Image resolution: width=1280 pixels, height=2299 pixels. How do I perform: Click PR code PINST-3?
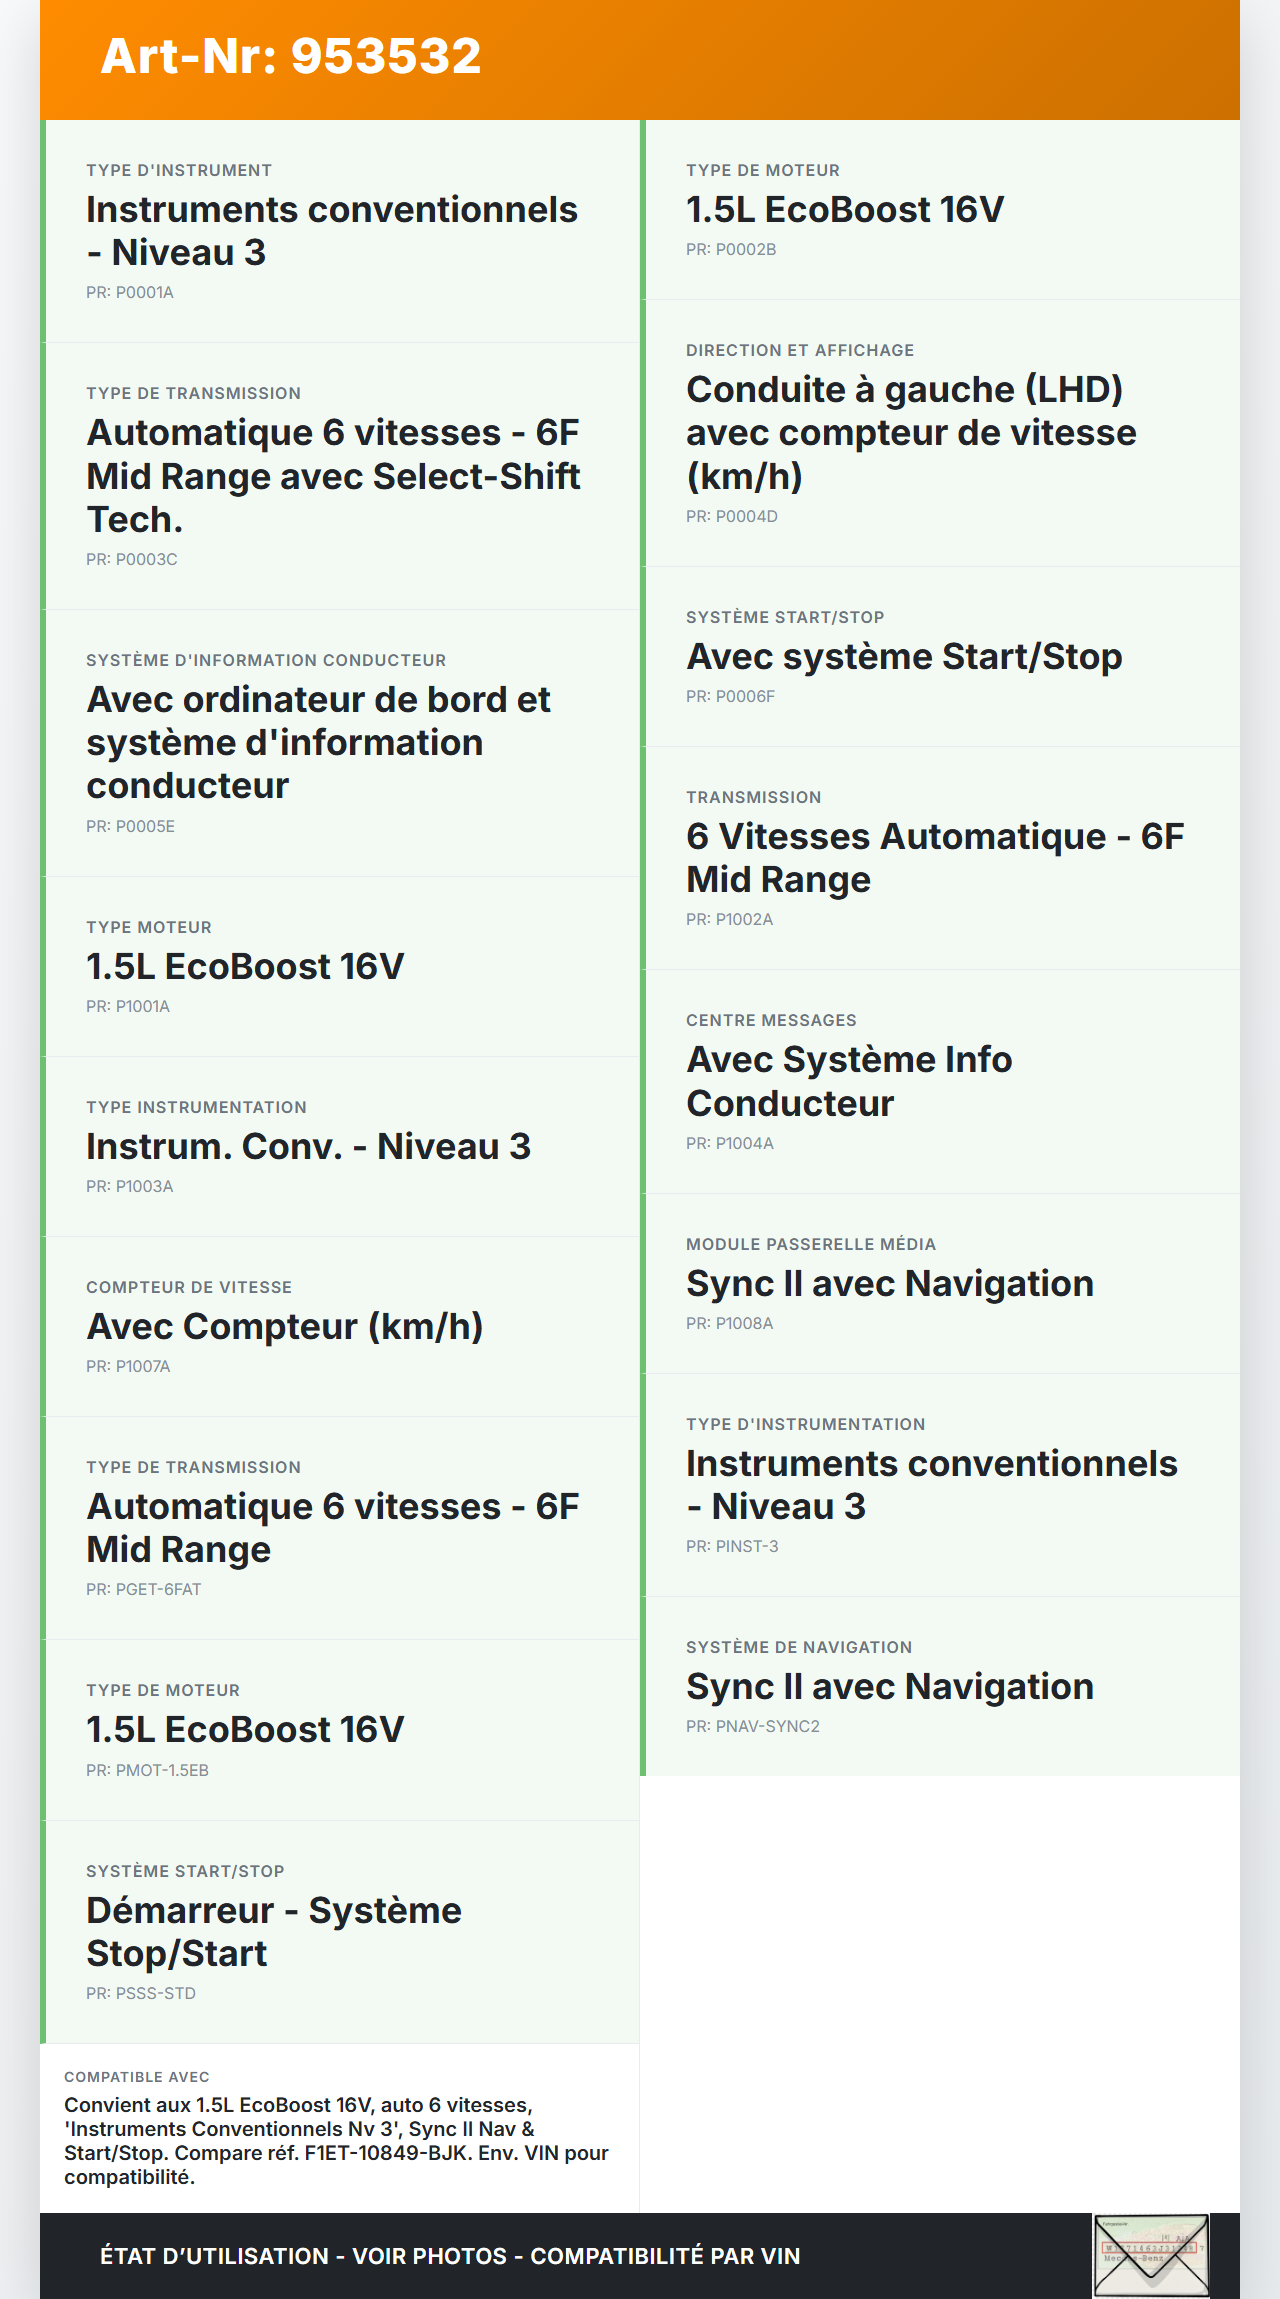click(x=732, y=1546)
